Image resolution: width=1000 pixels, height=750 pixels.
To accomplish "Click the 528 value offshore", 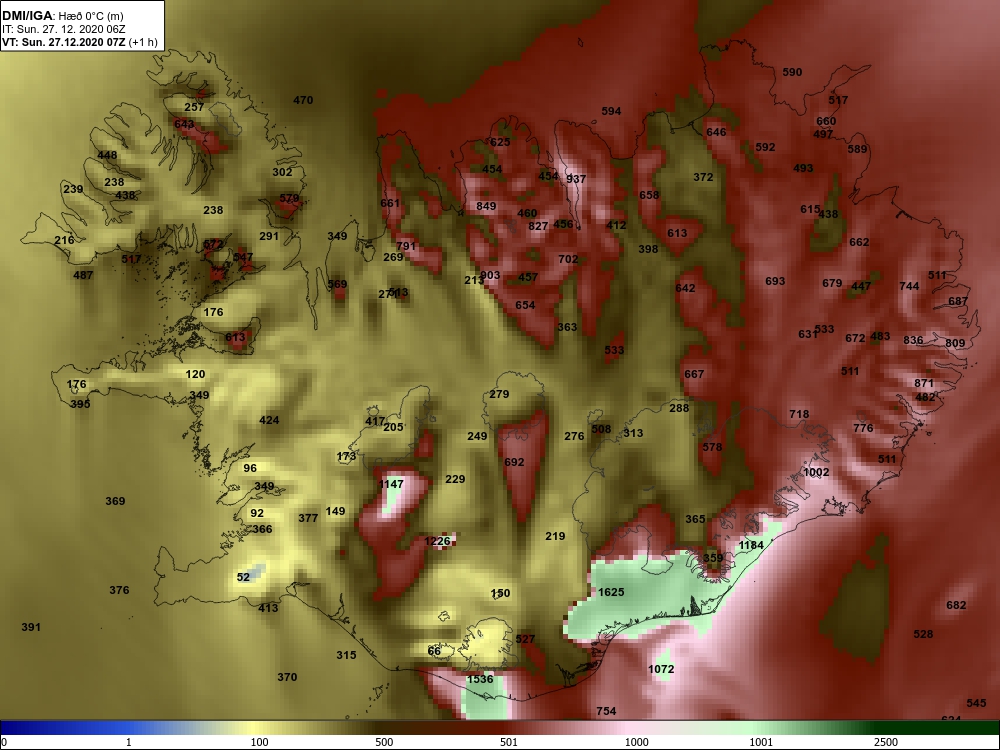I will [923, 634].
